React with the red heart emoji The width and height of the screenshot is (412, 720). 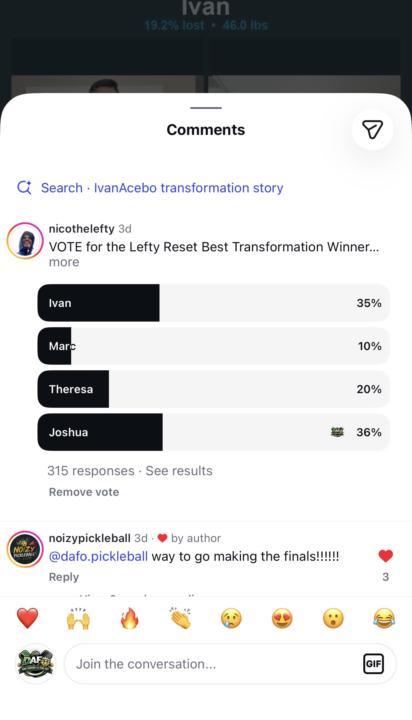click(28, 618)
